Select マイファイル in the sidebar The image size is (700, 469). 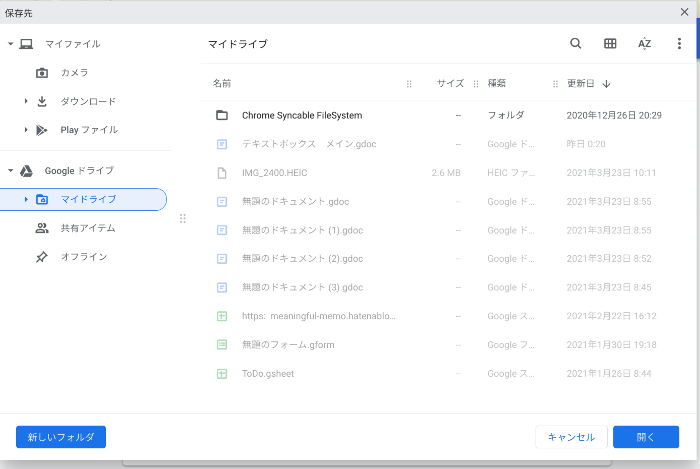(x=73, y=44)
